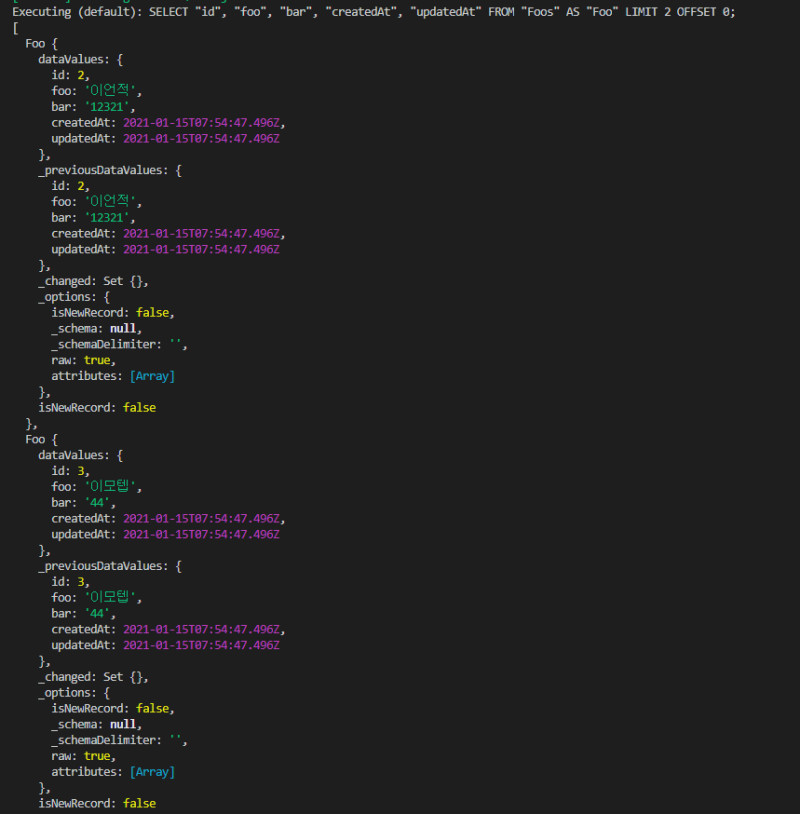Click [Array] attributes value in first Foo
Viewport: 800px width, 814px height.
tap(152, 376)
